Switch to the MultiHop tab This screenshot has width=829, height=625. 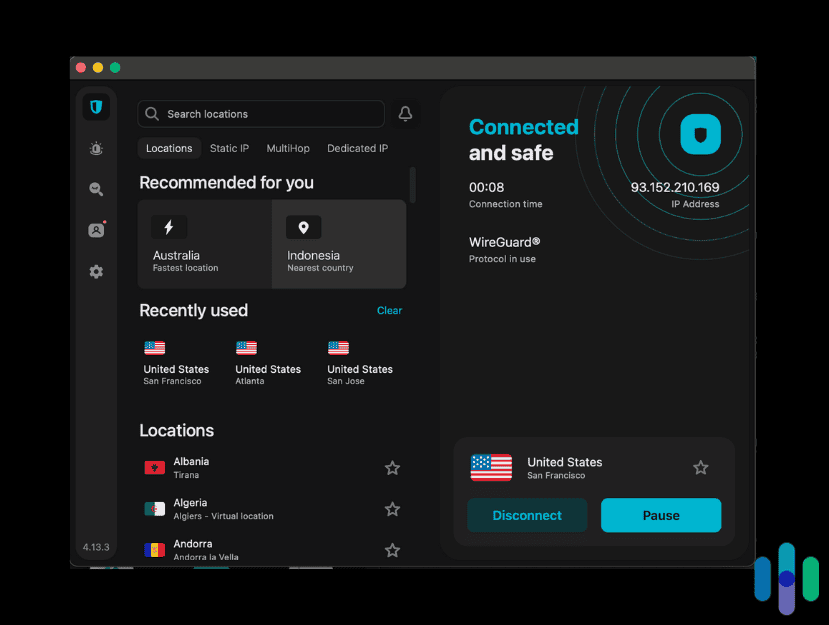click(288, 148)
